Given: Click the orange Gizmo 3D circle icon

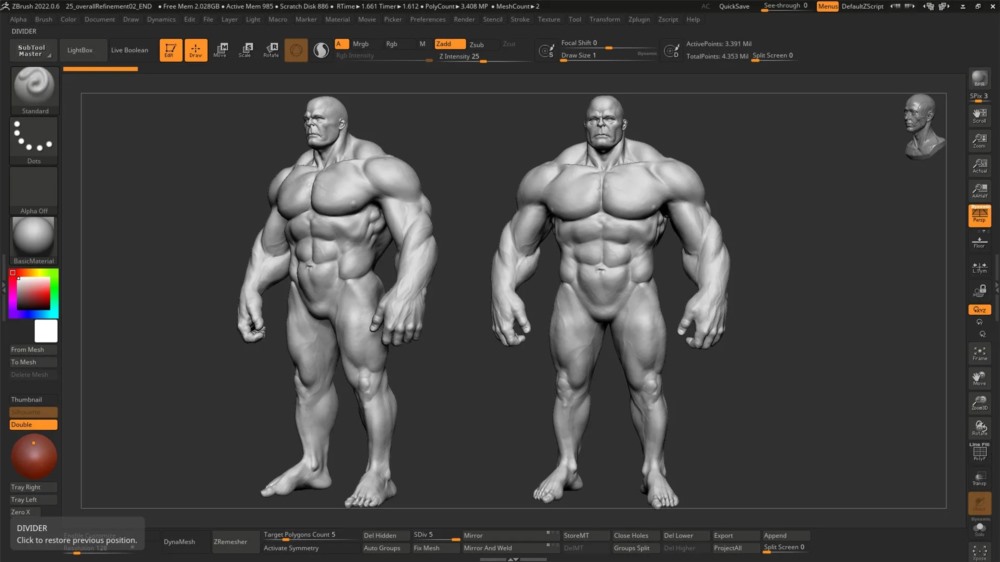Looking at the screenshot, I should tap(296, 50).
